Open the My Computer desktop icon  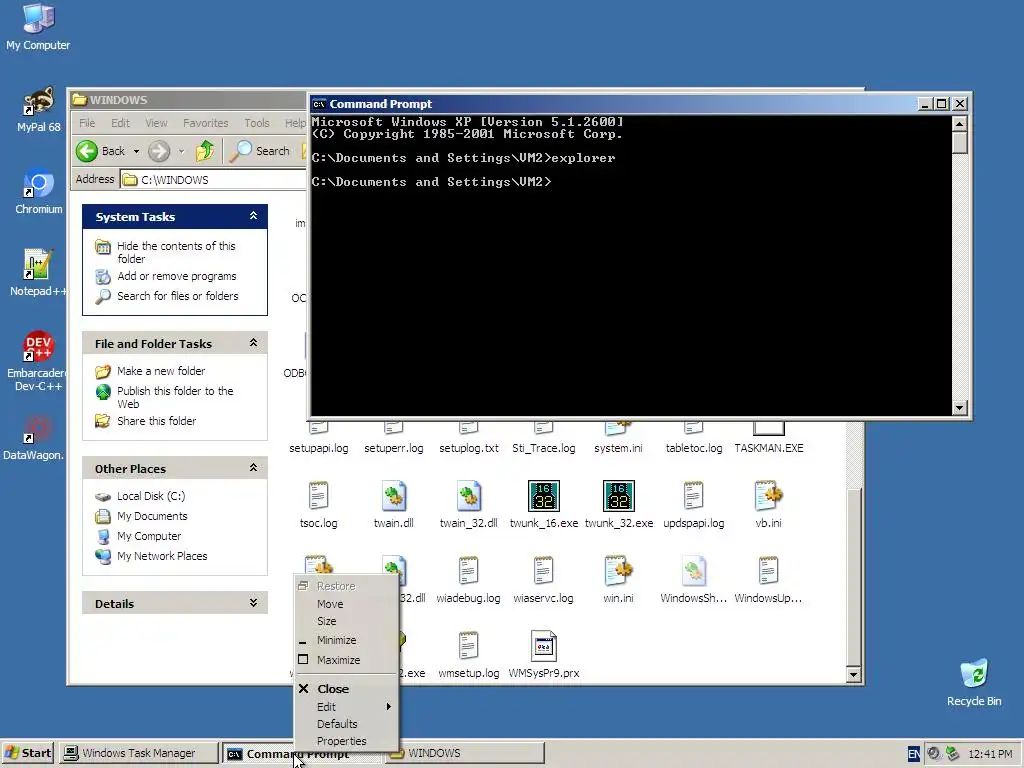tap(38, 26)
